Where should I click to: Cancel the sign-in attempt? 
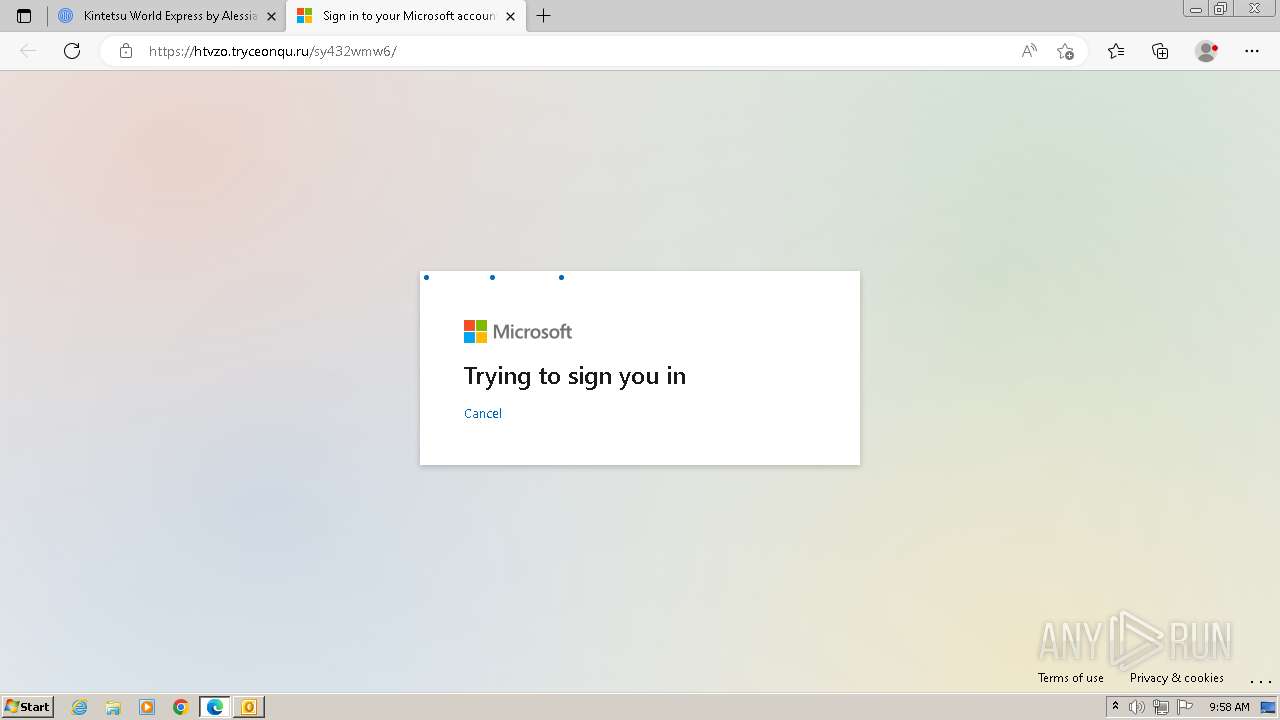tap(483, 414)
